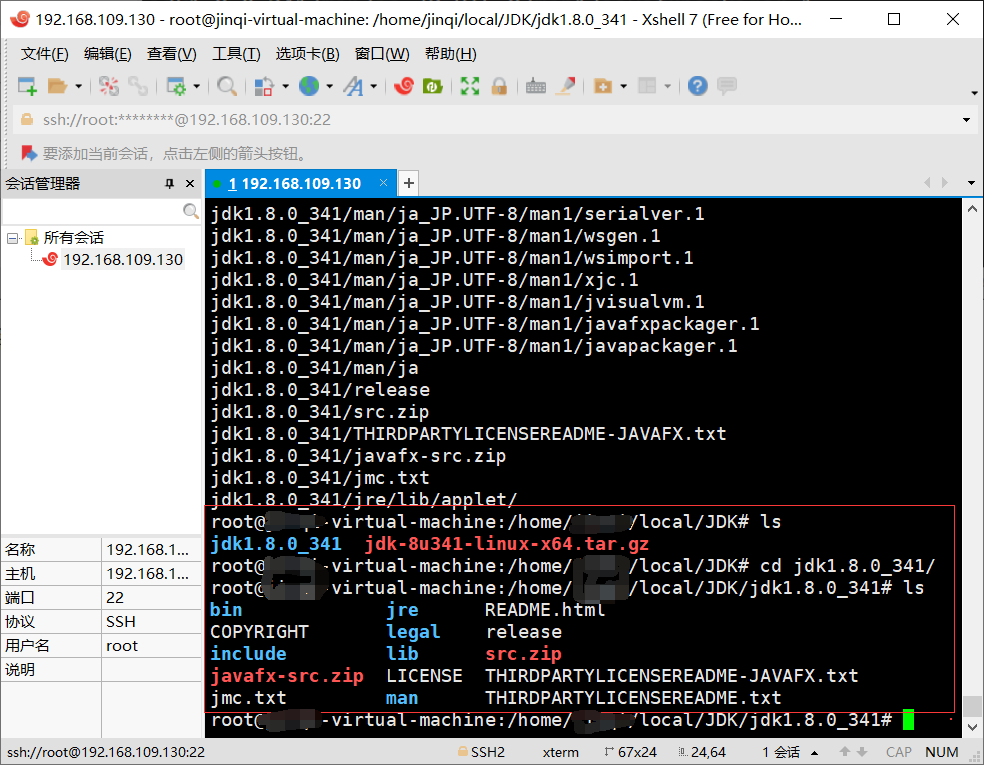Viewport: 984px width, 765px height.
Task: Click the terminal scrollbar up arrow
Action: click(x=972, y=209)
